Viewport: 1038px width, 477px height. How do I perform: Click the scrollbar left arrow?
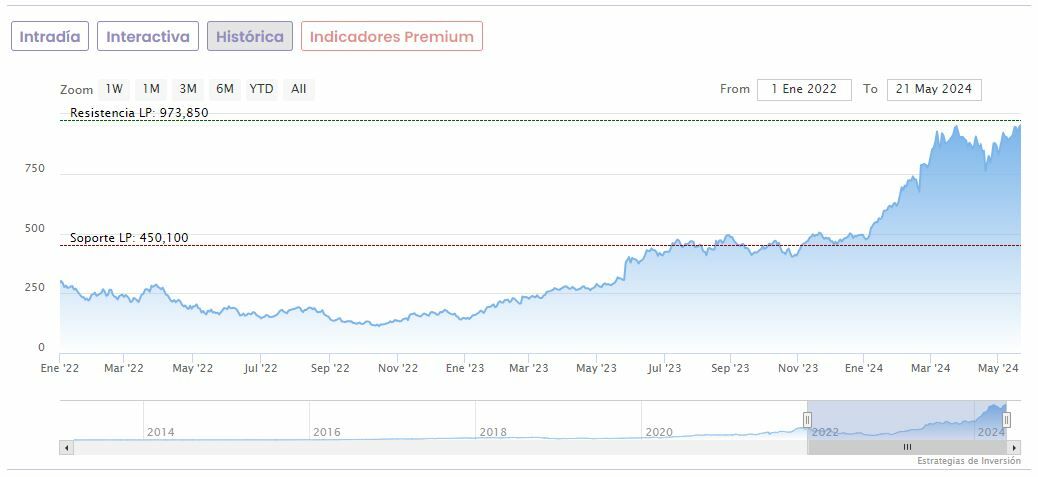(67, 447)
